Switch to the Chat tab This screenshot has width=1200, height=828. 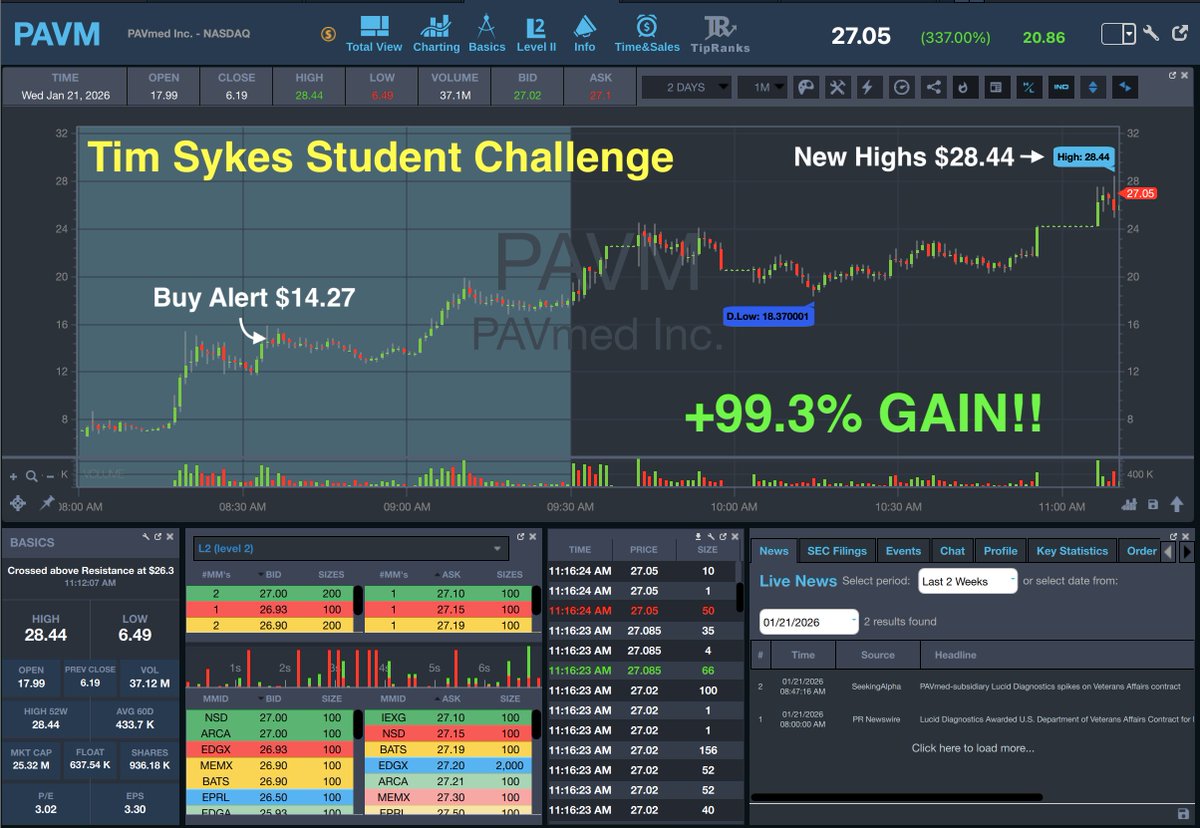tap(953, 551)
